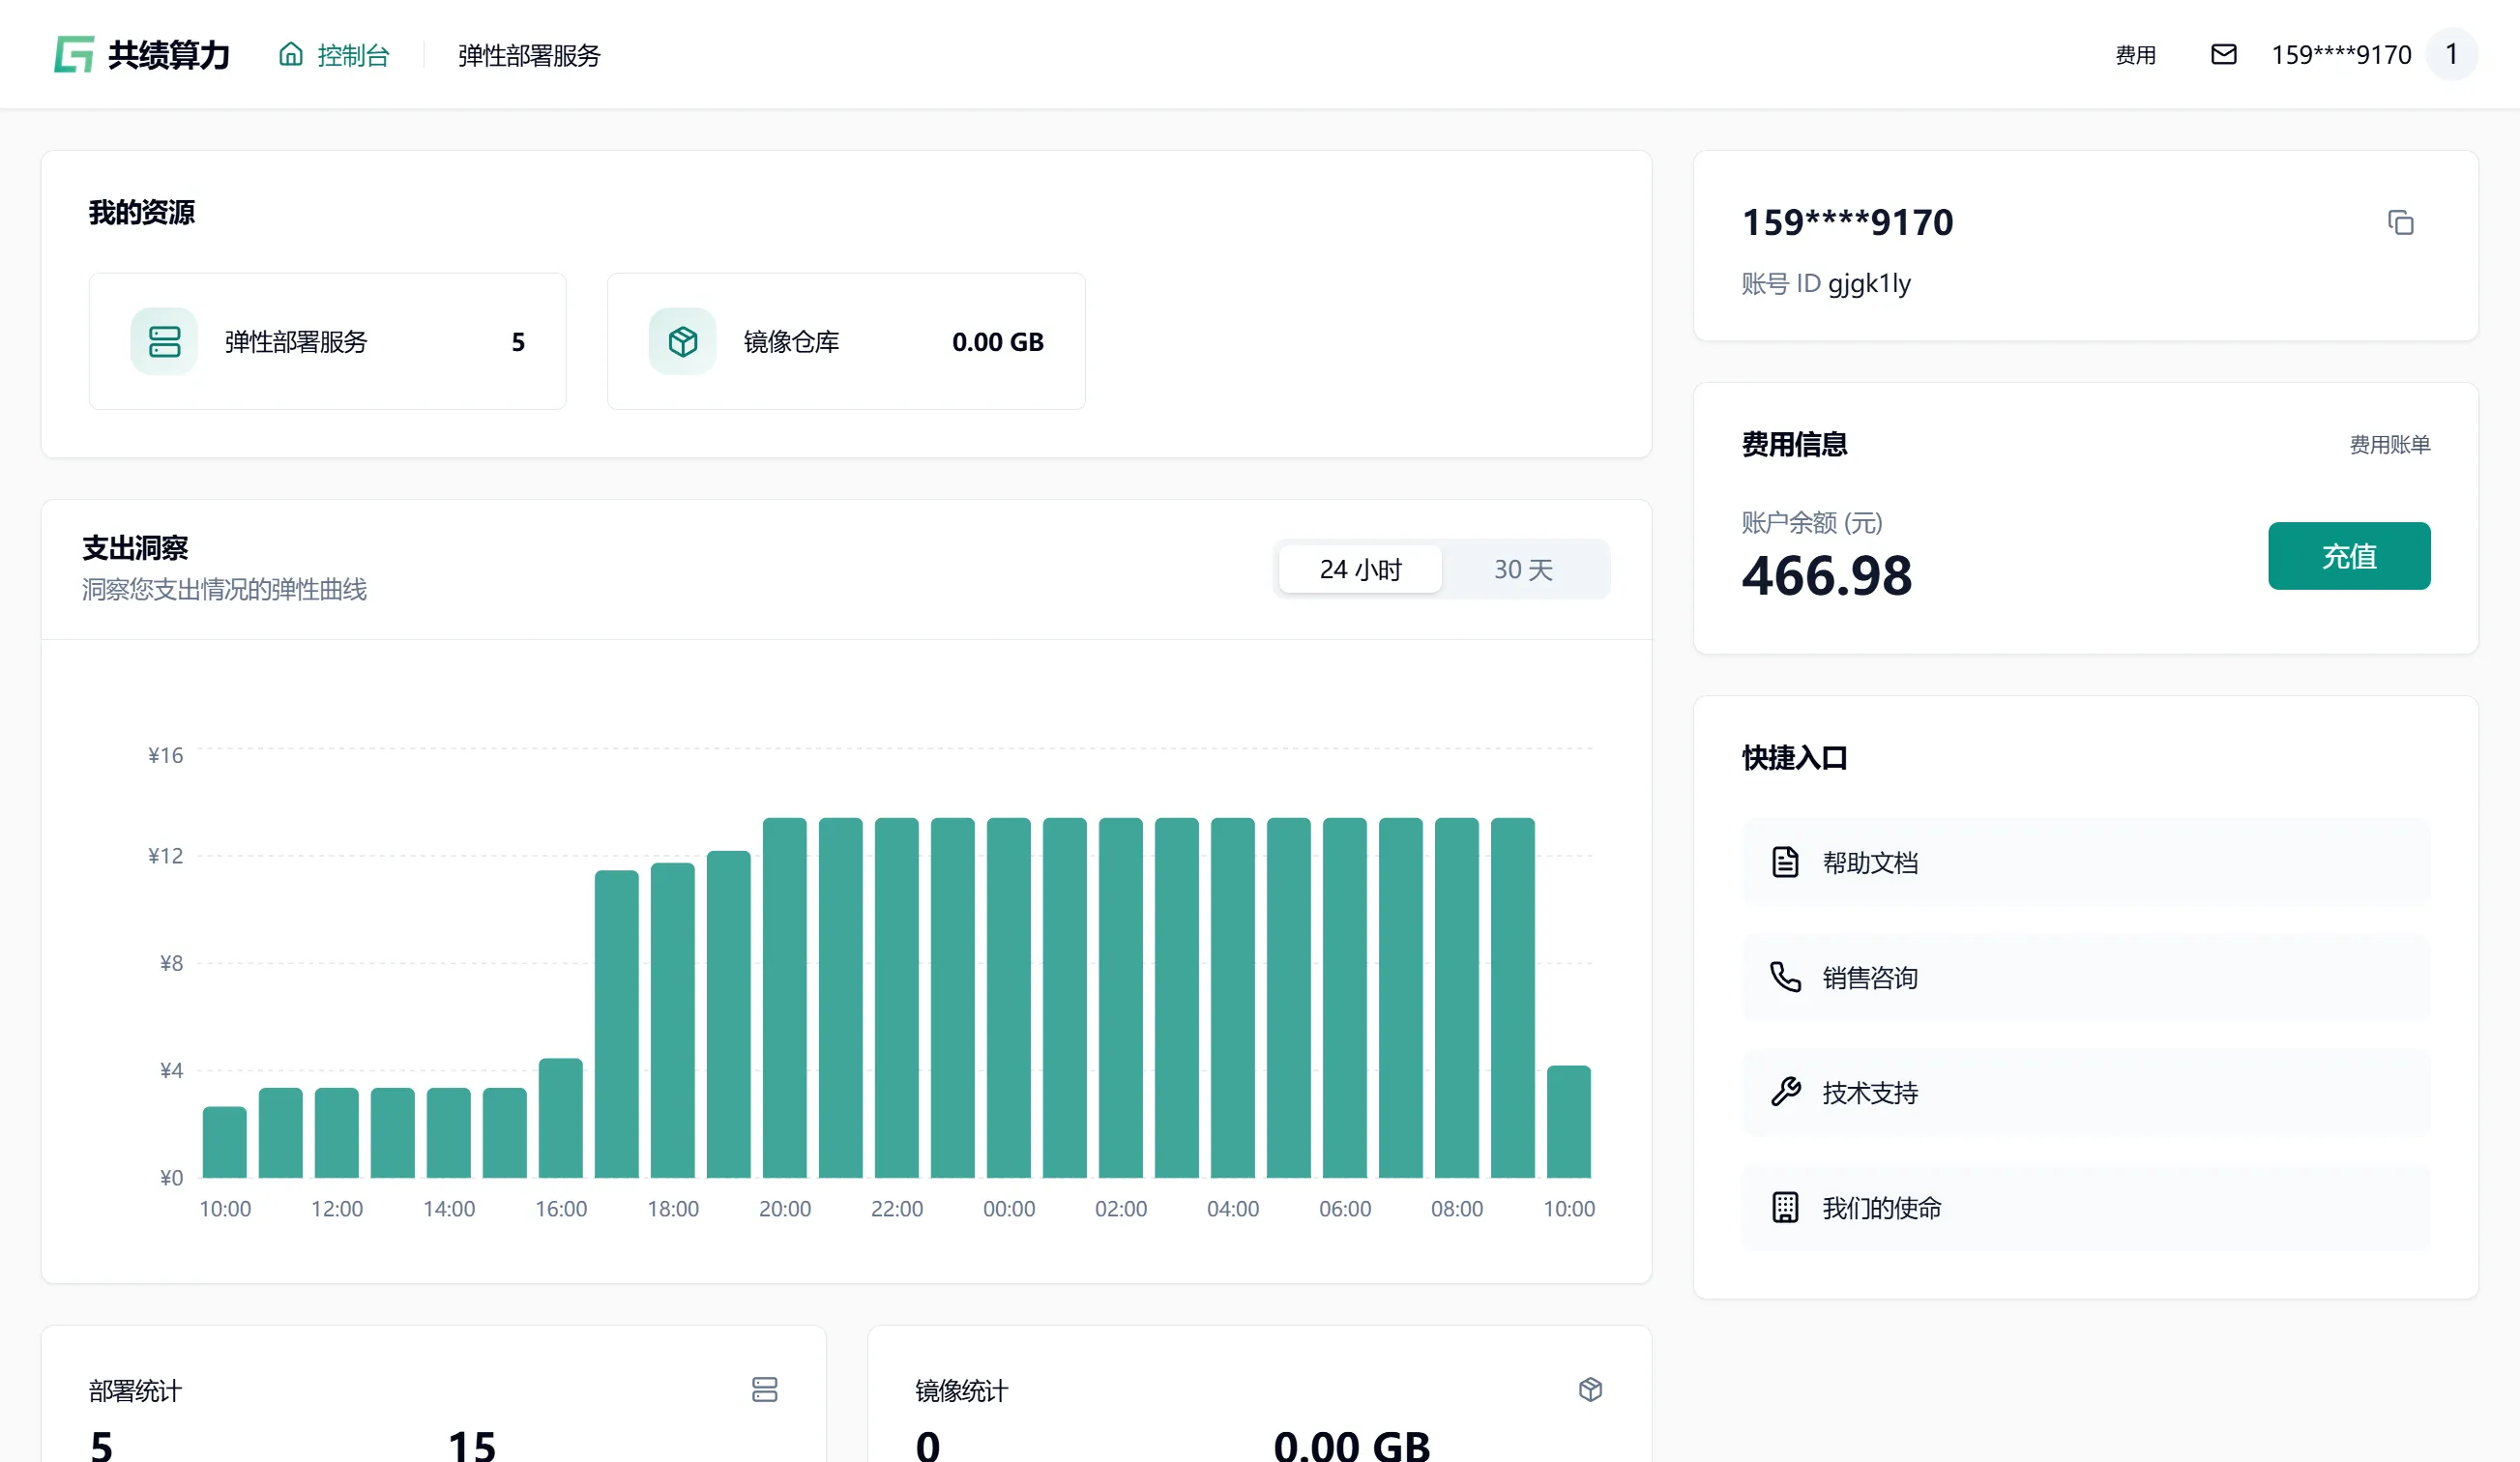Open 费用 in the top bar
The image size is (2520, 1462).
pyautogui.click(x=2135, y=55)
